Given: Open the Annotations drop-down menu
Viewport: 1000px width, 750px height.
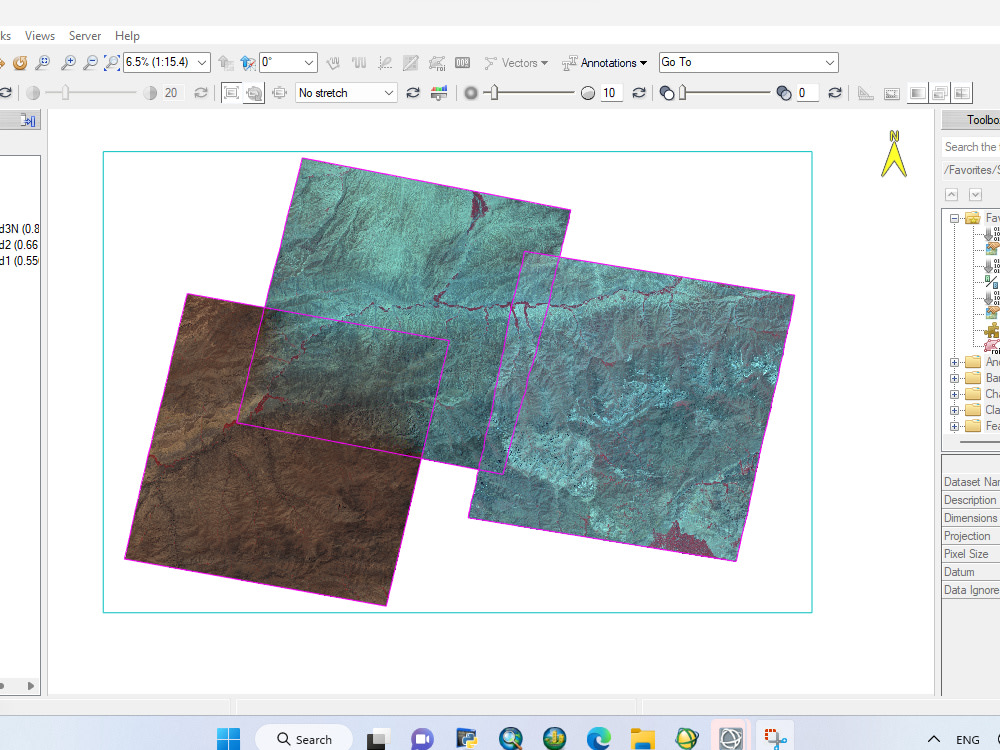Looking at the screenshot, I should tap(605, 62).
